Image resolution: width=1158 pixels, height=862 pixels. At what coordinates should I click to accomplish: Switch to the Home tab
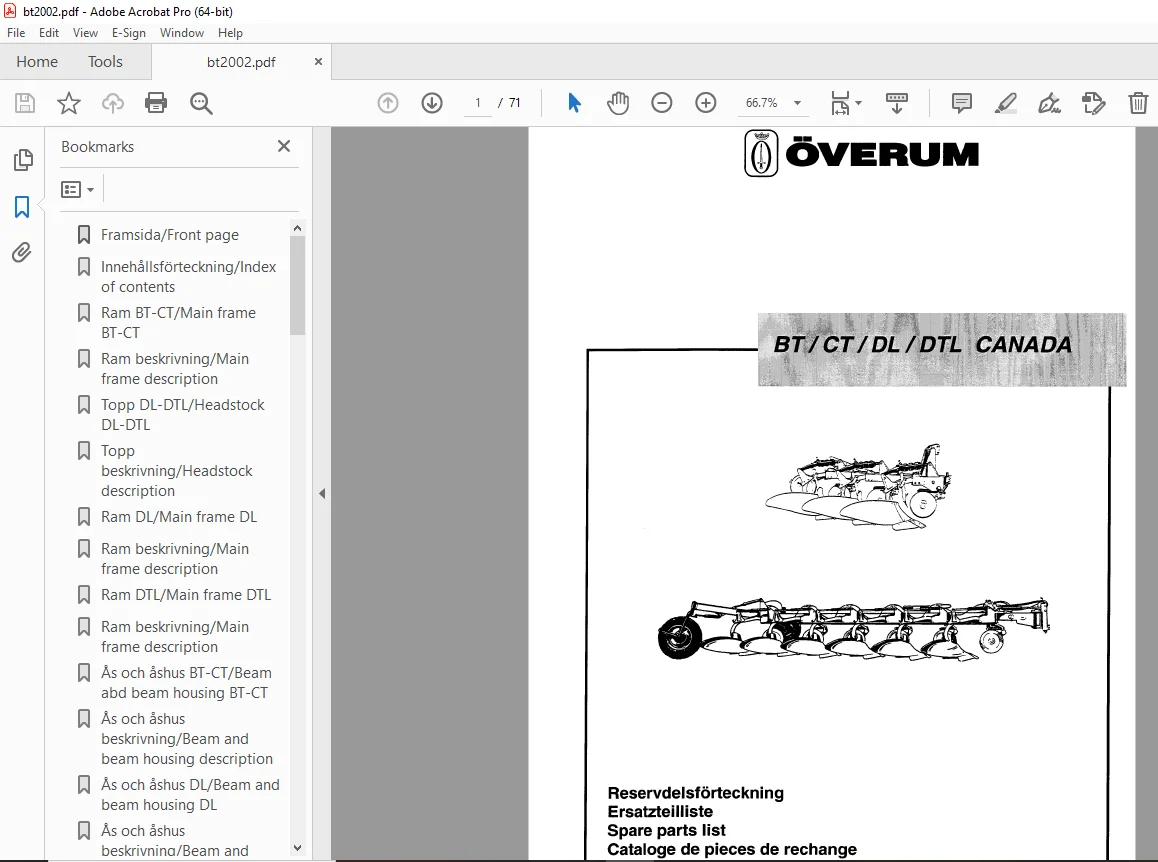(x=37, y=62)
